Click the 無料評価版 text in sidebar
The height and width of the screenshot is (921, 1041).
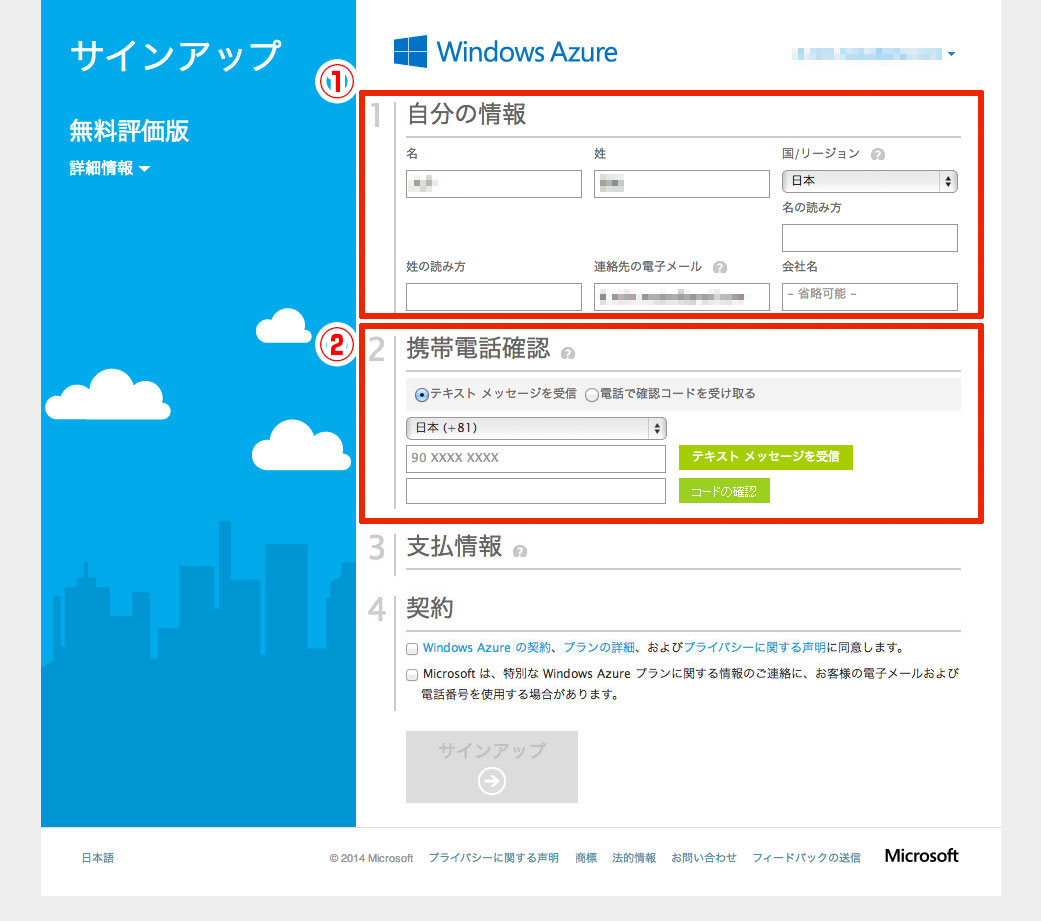(129, 131)
